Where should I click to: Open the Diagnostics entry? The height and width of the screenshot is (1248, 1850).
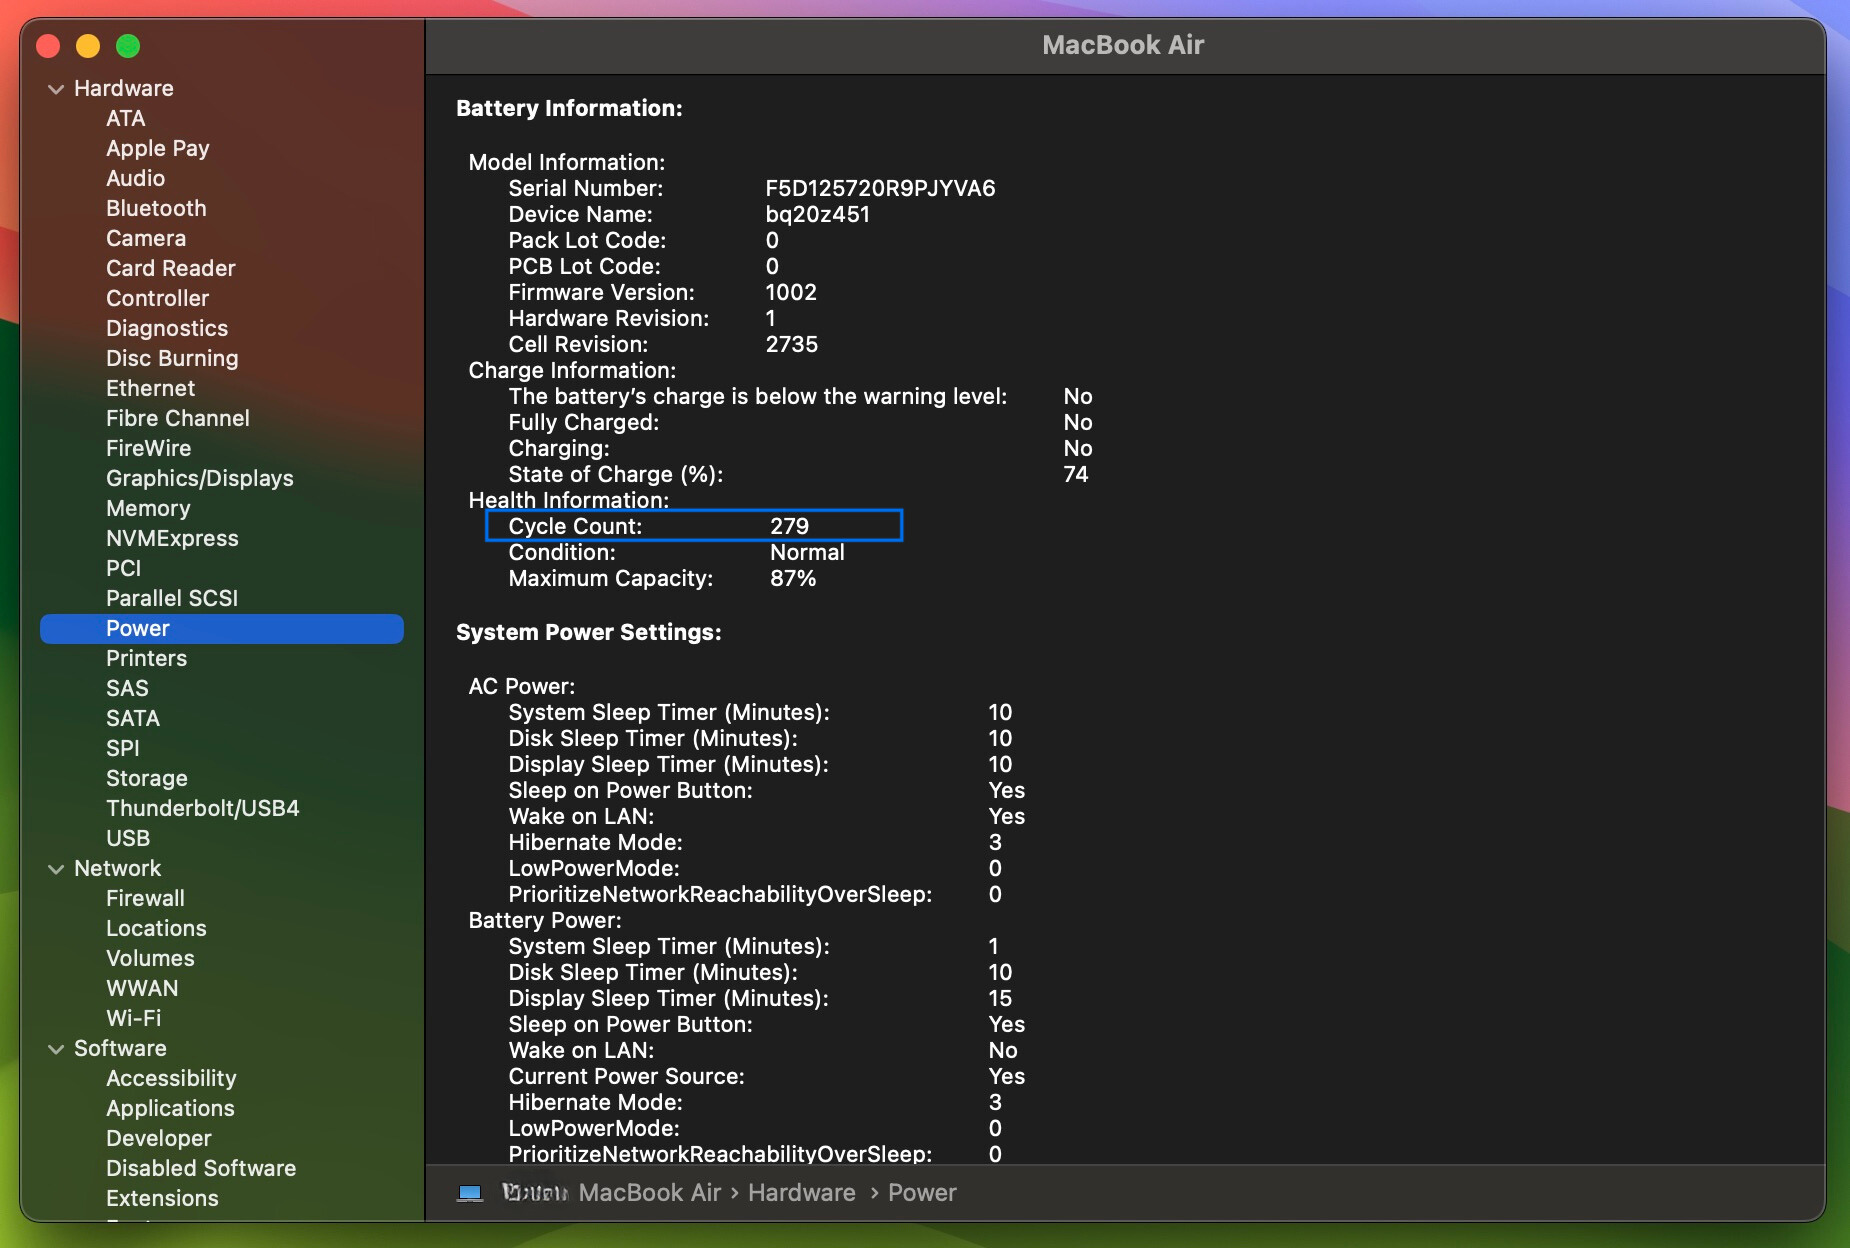(167, 328)
